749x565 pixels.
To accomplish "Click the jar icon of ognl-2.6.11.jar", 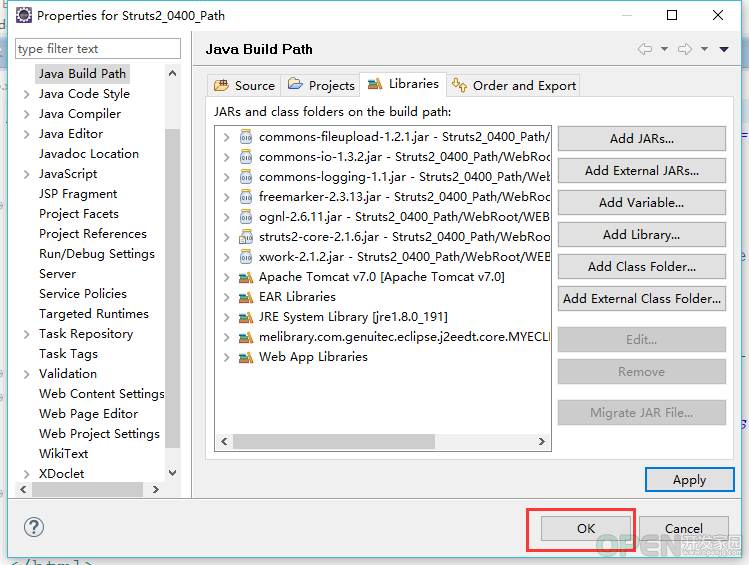I will pyautogui.click(x=246, y=217).
